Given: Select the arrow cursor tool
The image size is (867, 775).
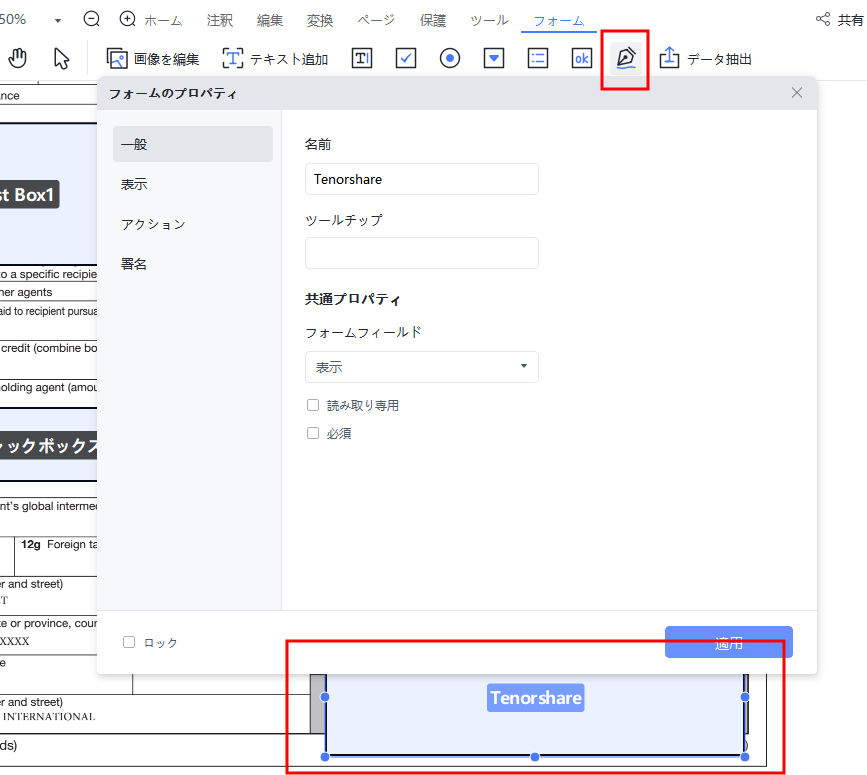Looking at the screenshot, I should (x=62, y=58).
